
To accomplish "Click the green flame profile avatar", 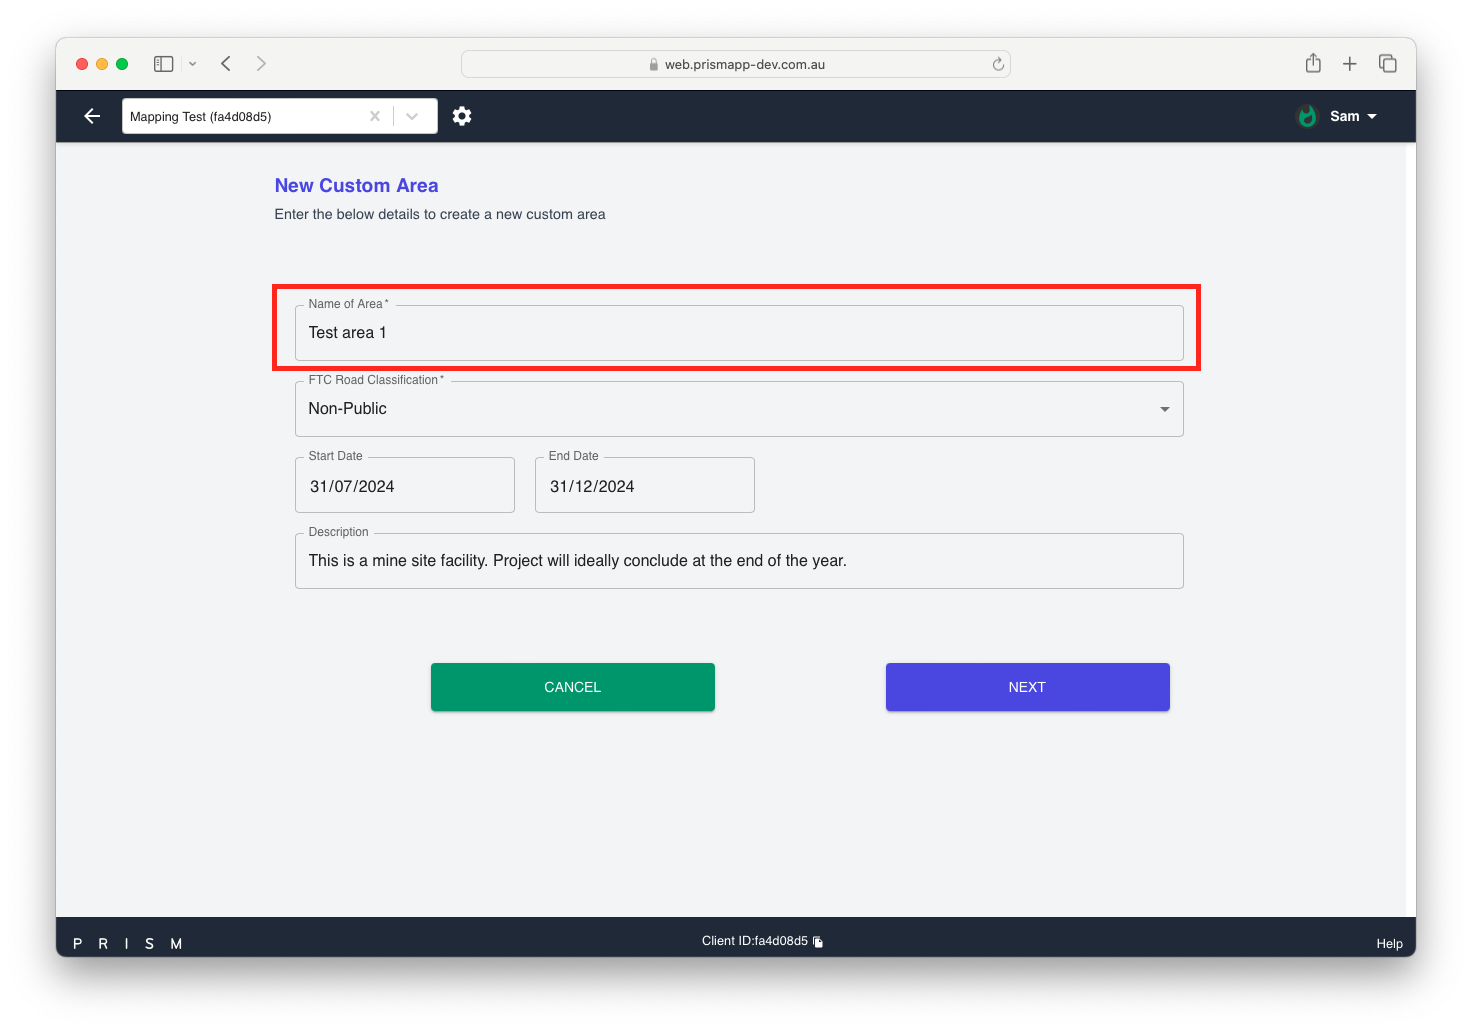I will pos(1307,116).
